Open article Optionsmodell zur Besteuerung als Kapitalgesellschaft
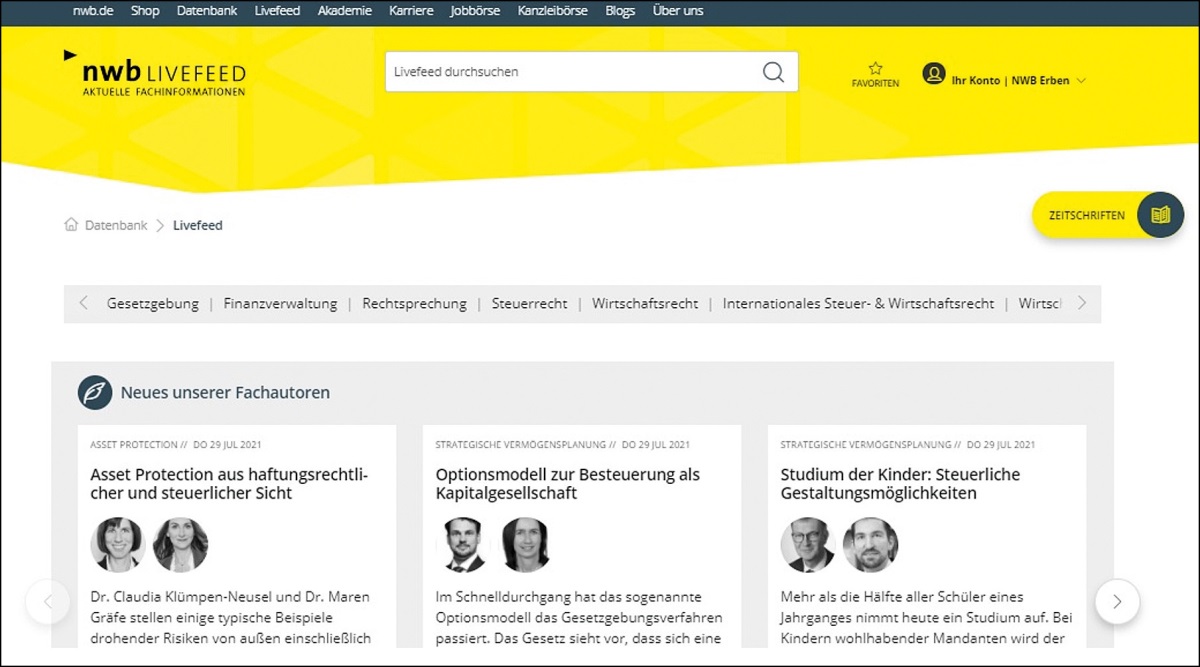 (567, 484)
